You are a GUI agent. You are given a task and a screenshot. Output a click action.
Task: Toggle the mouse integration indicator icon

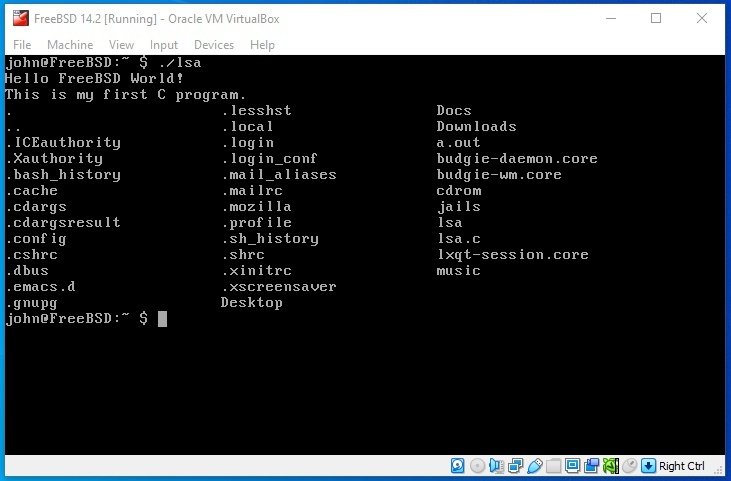pos(629,466)
